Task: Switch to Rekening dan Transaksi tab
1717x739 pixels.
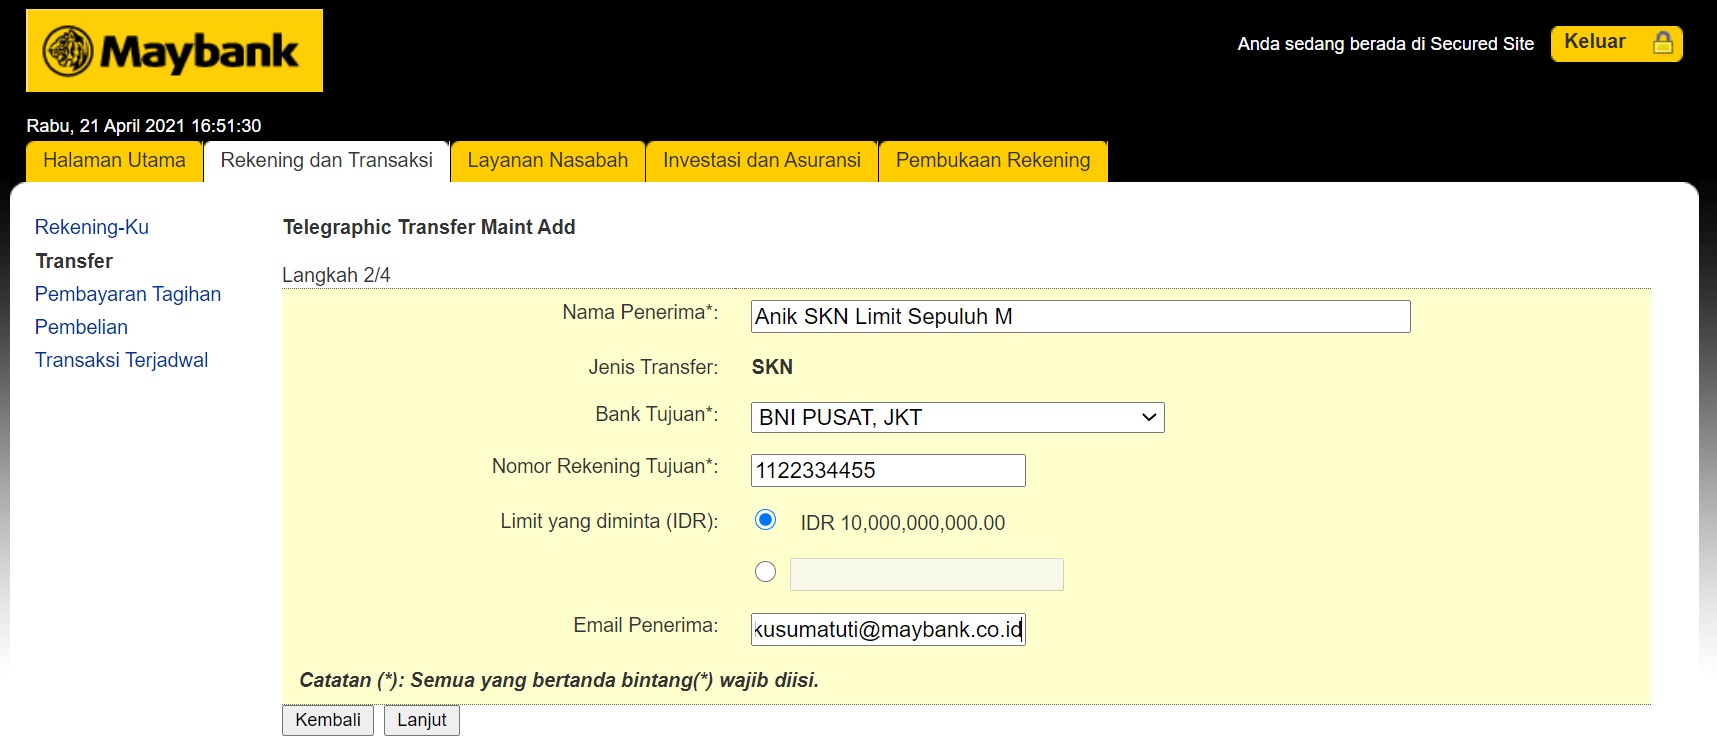Action: point(326,161)
